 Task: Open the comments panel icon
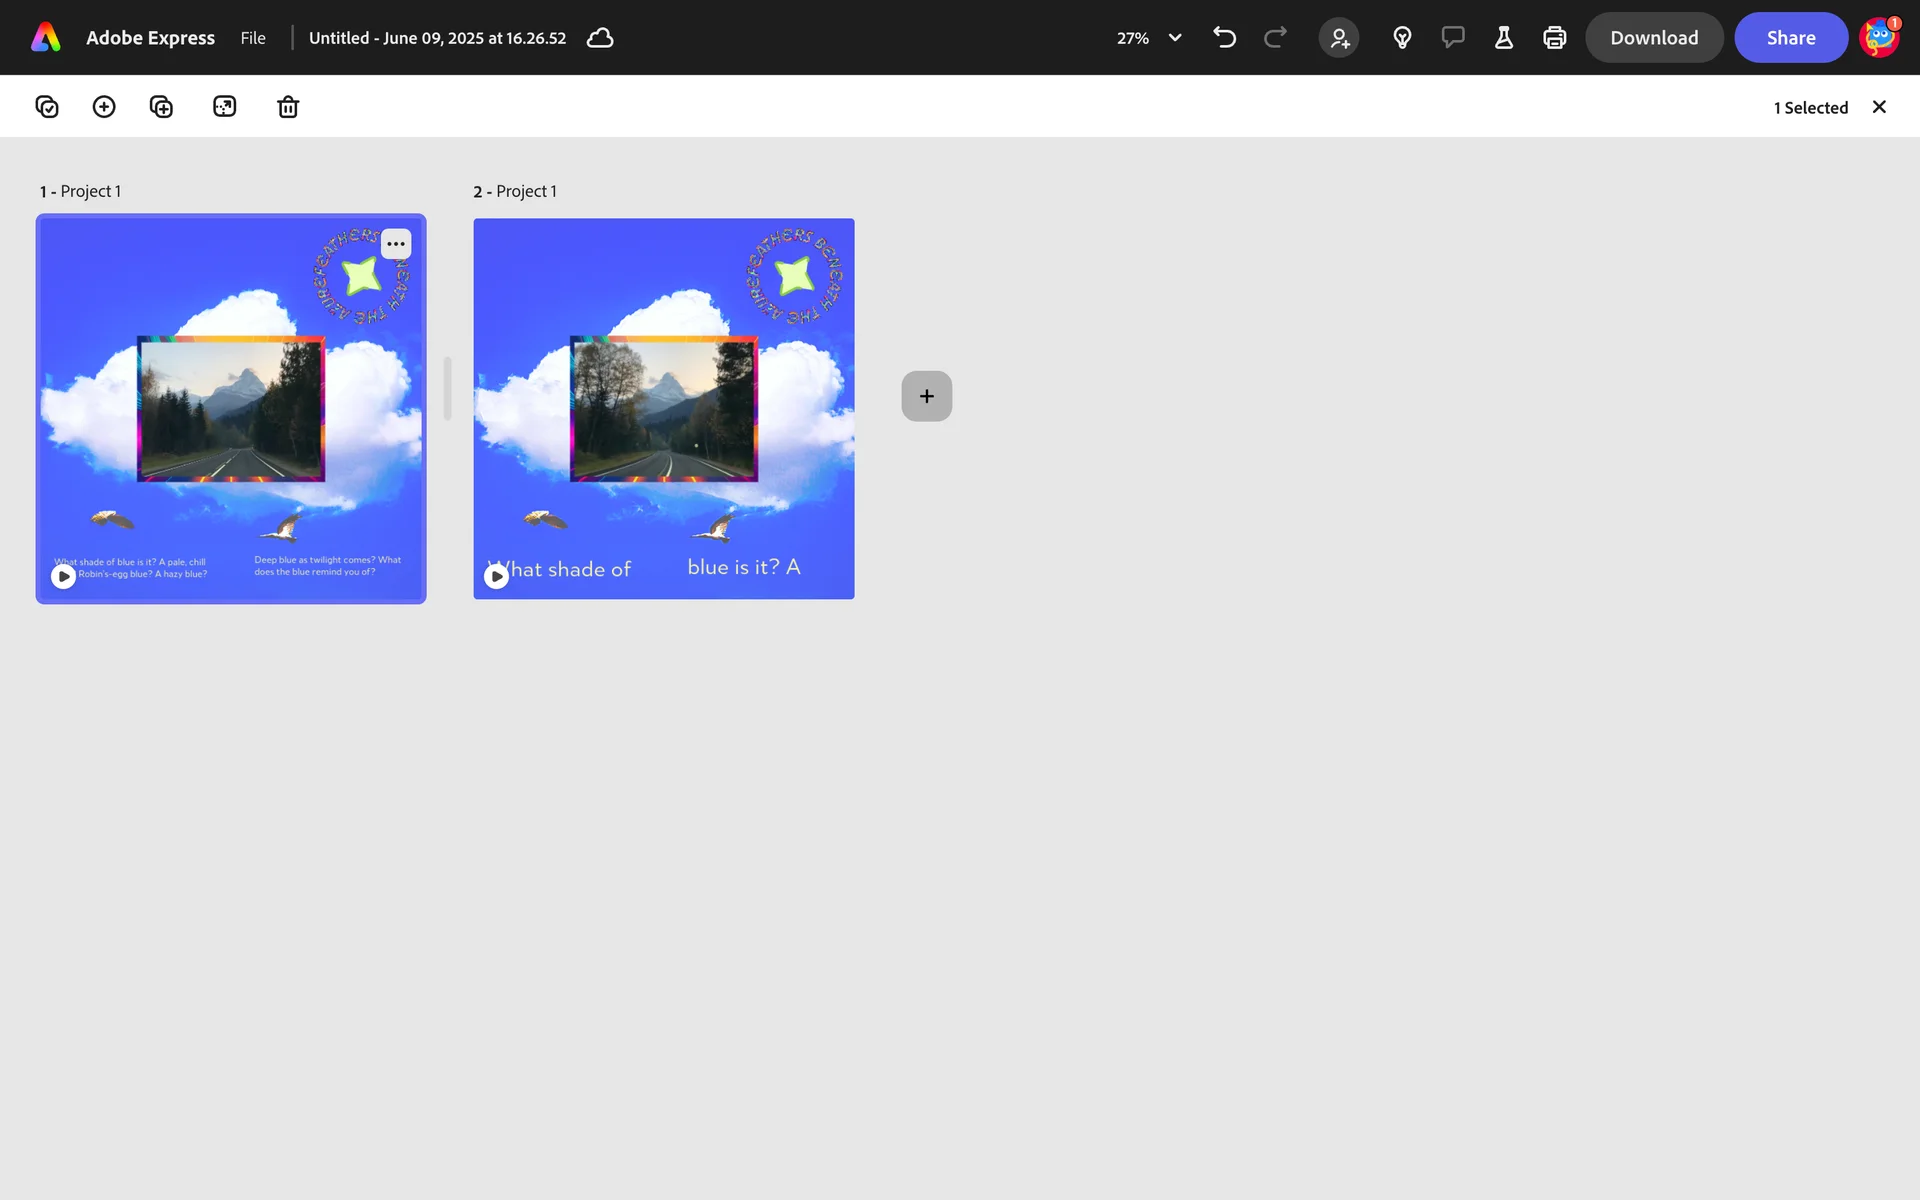pos(1453,38)
